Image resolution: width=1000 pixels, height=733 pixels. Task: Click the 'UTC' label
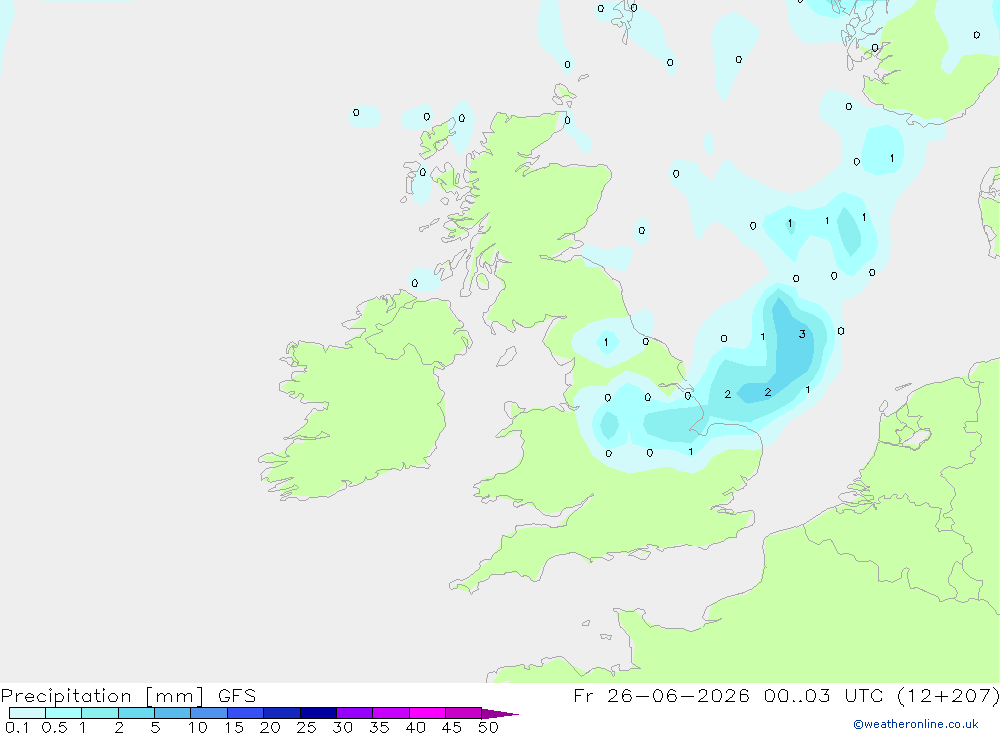pyautogui.click(x=864, y=695)
